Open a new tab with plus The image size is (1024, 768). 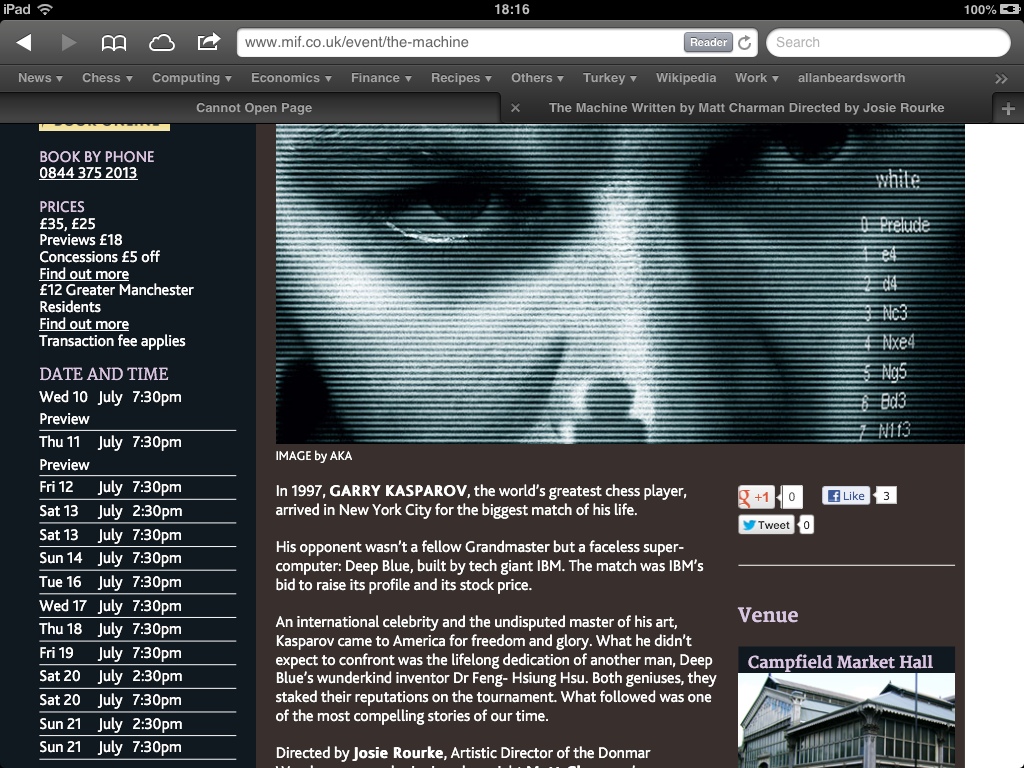click(x=1008, y=108)
